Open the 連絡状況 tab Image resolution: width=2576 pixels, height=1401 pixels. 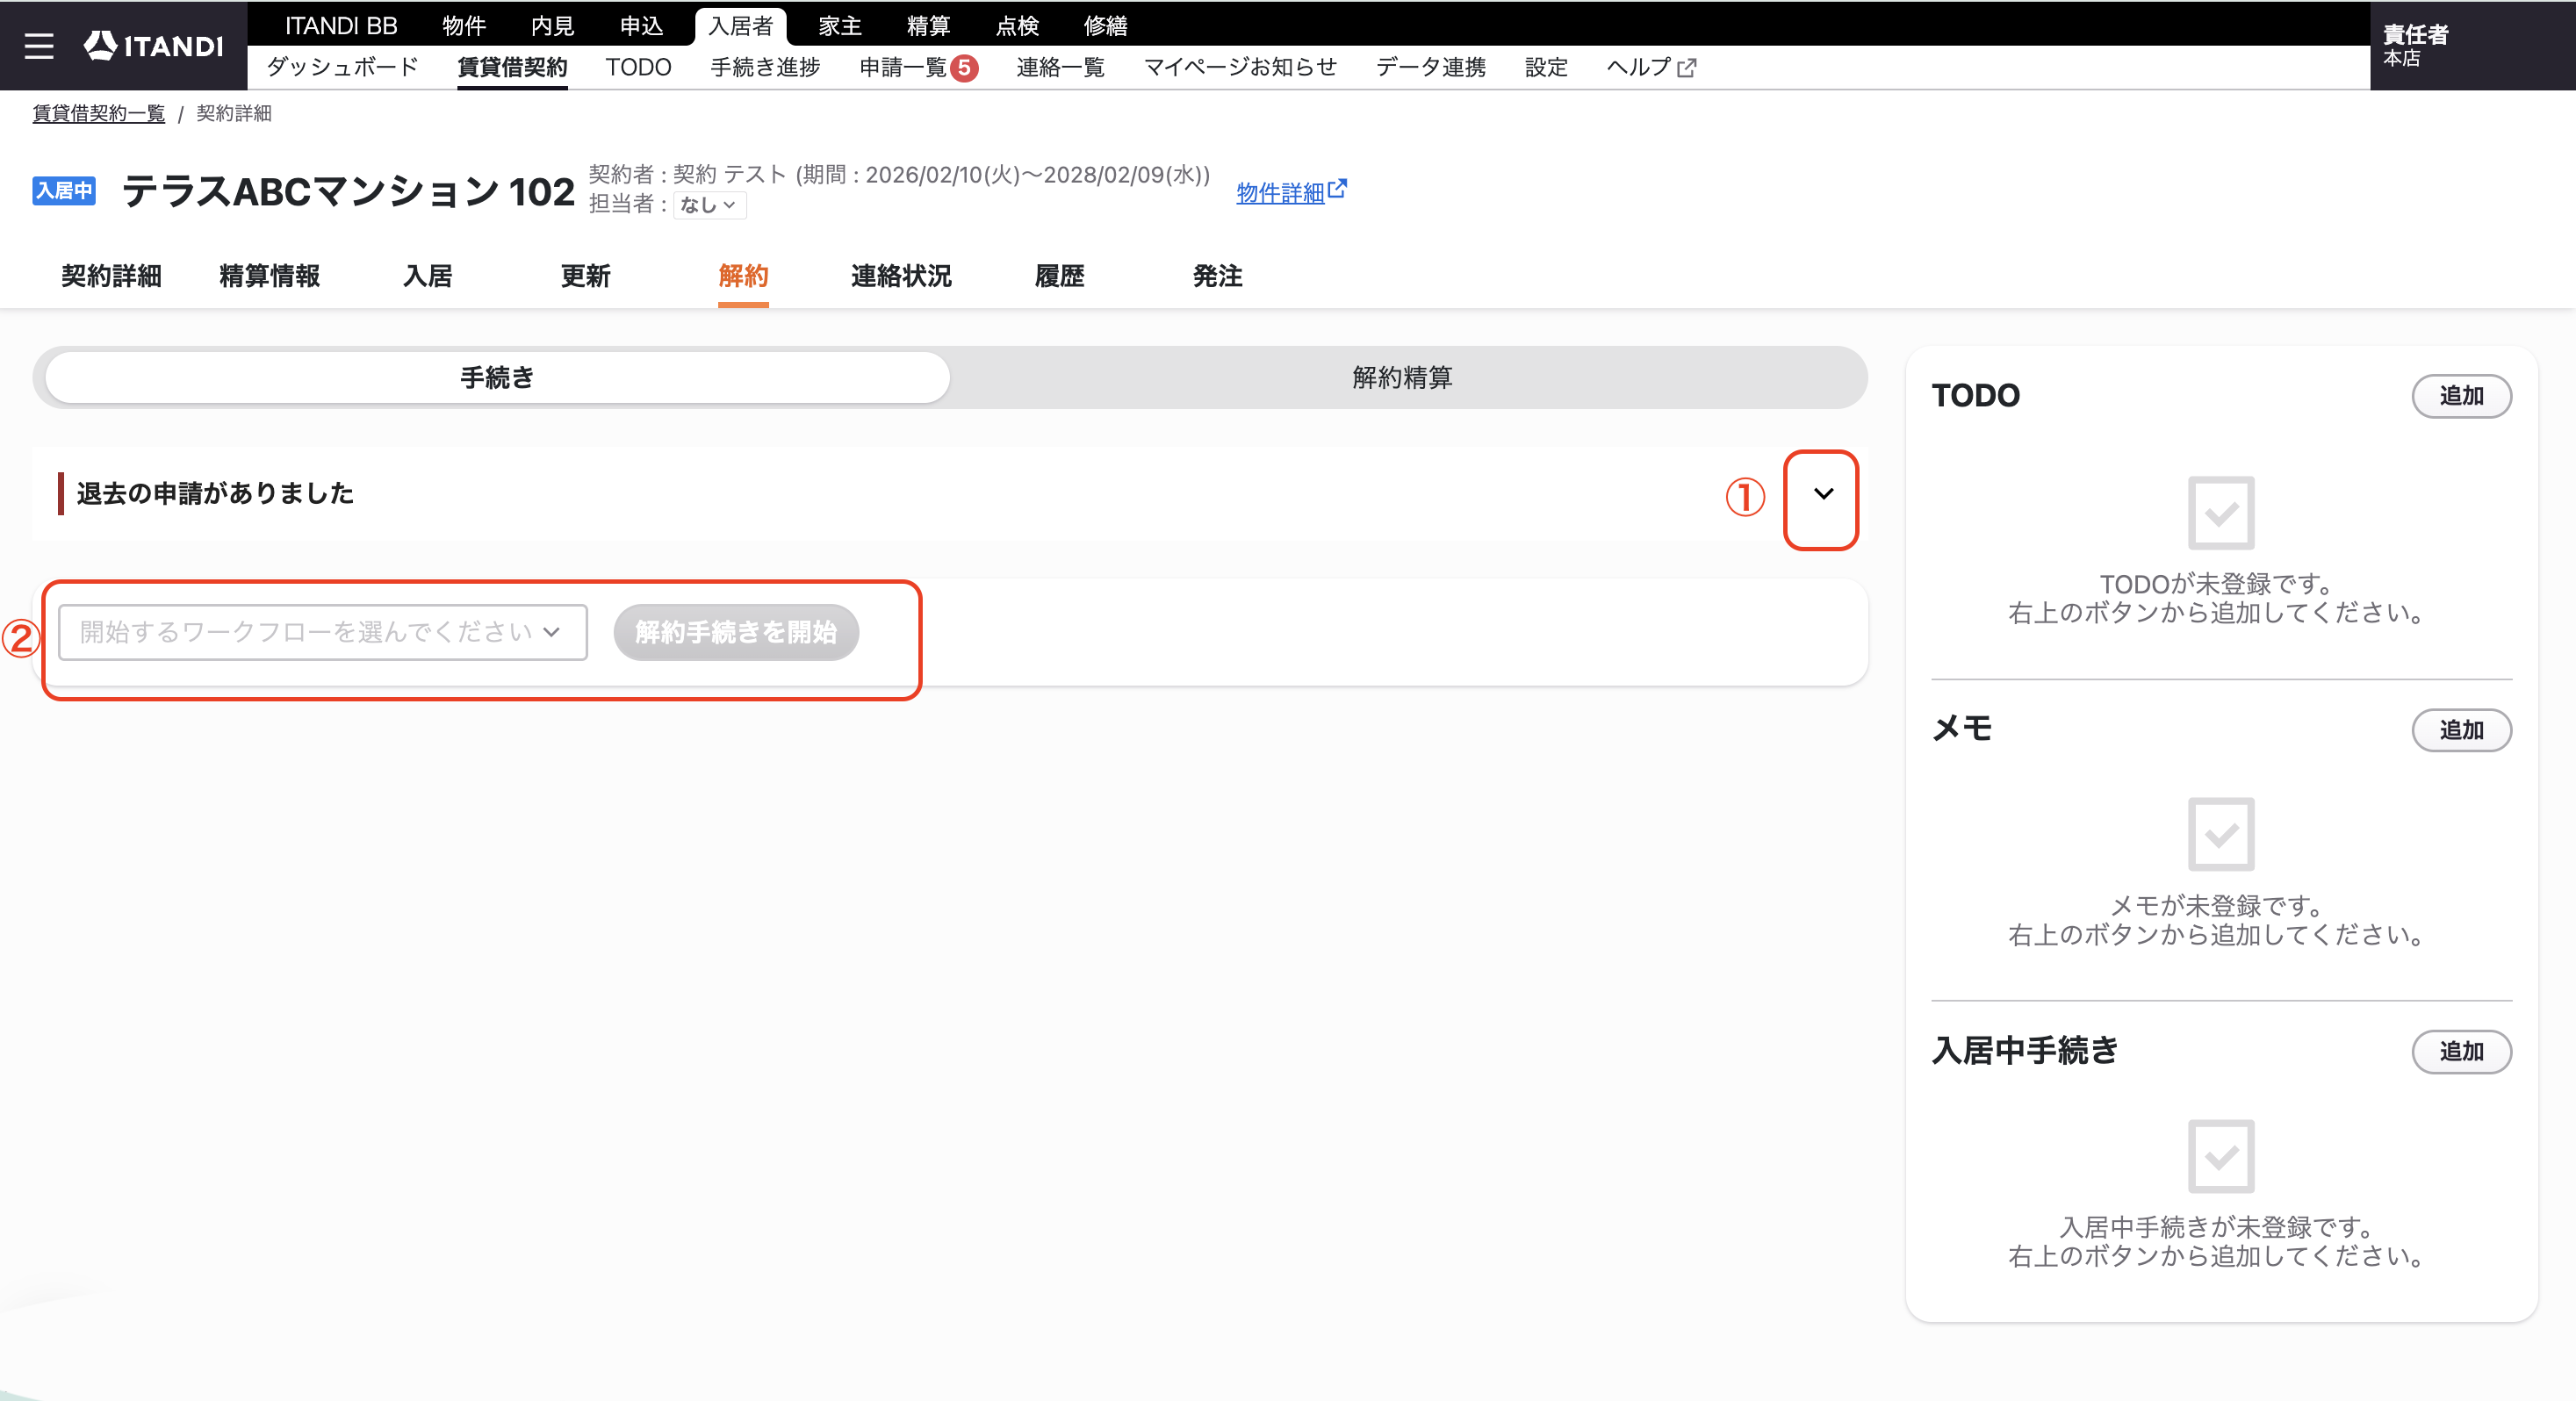tap(901, 276)
